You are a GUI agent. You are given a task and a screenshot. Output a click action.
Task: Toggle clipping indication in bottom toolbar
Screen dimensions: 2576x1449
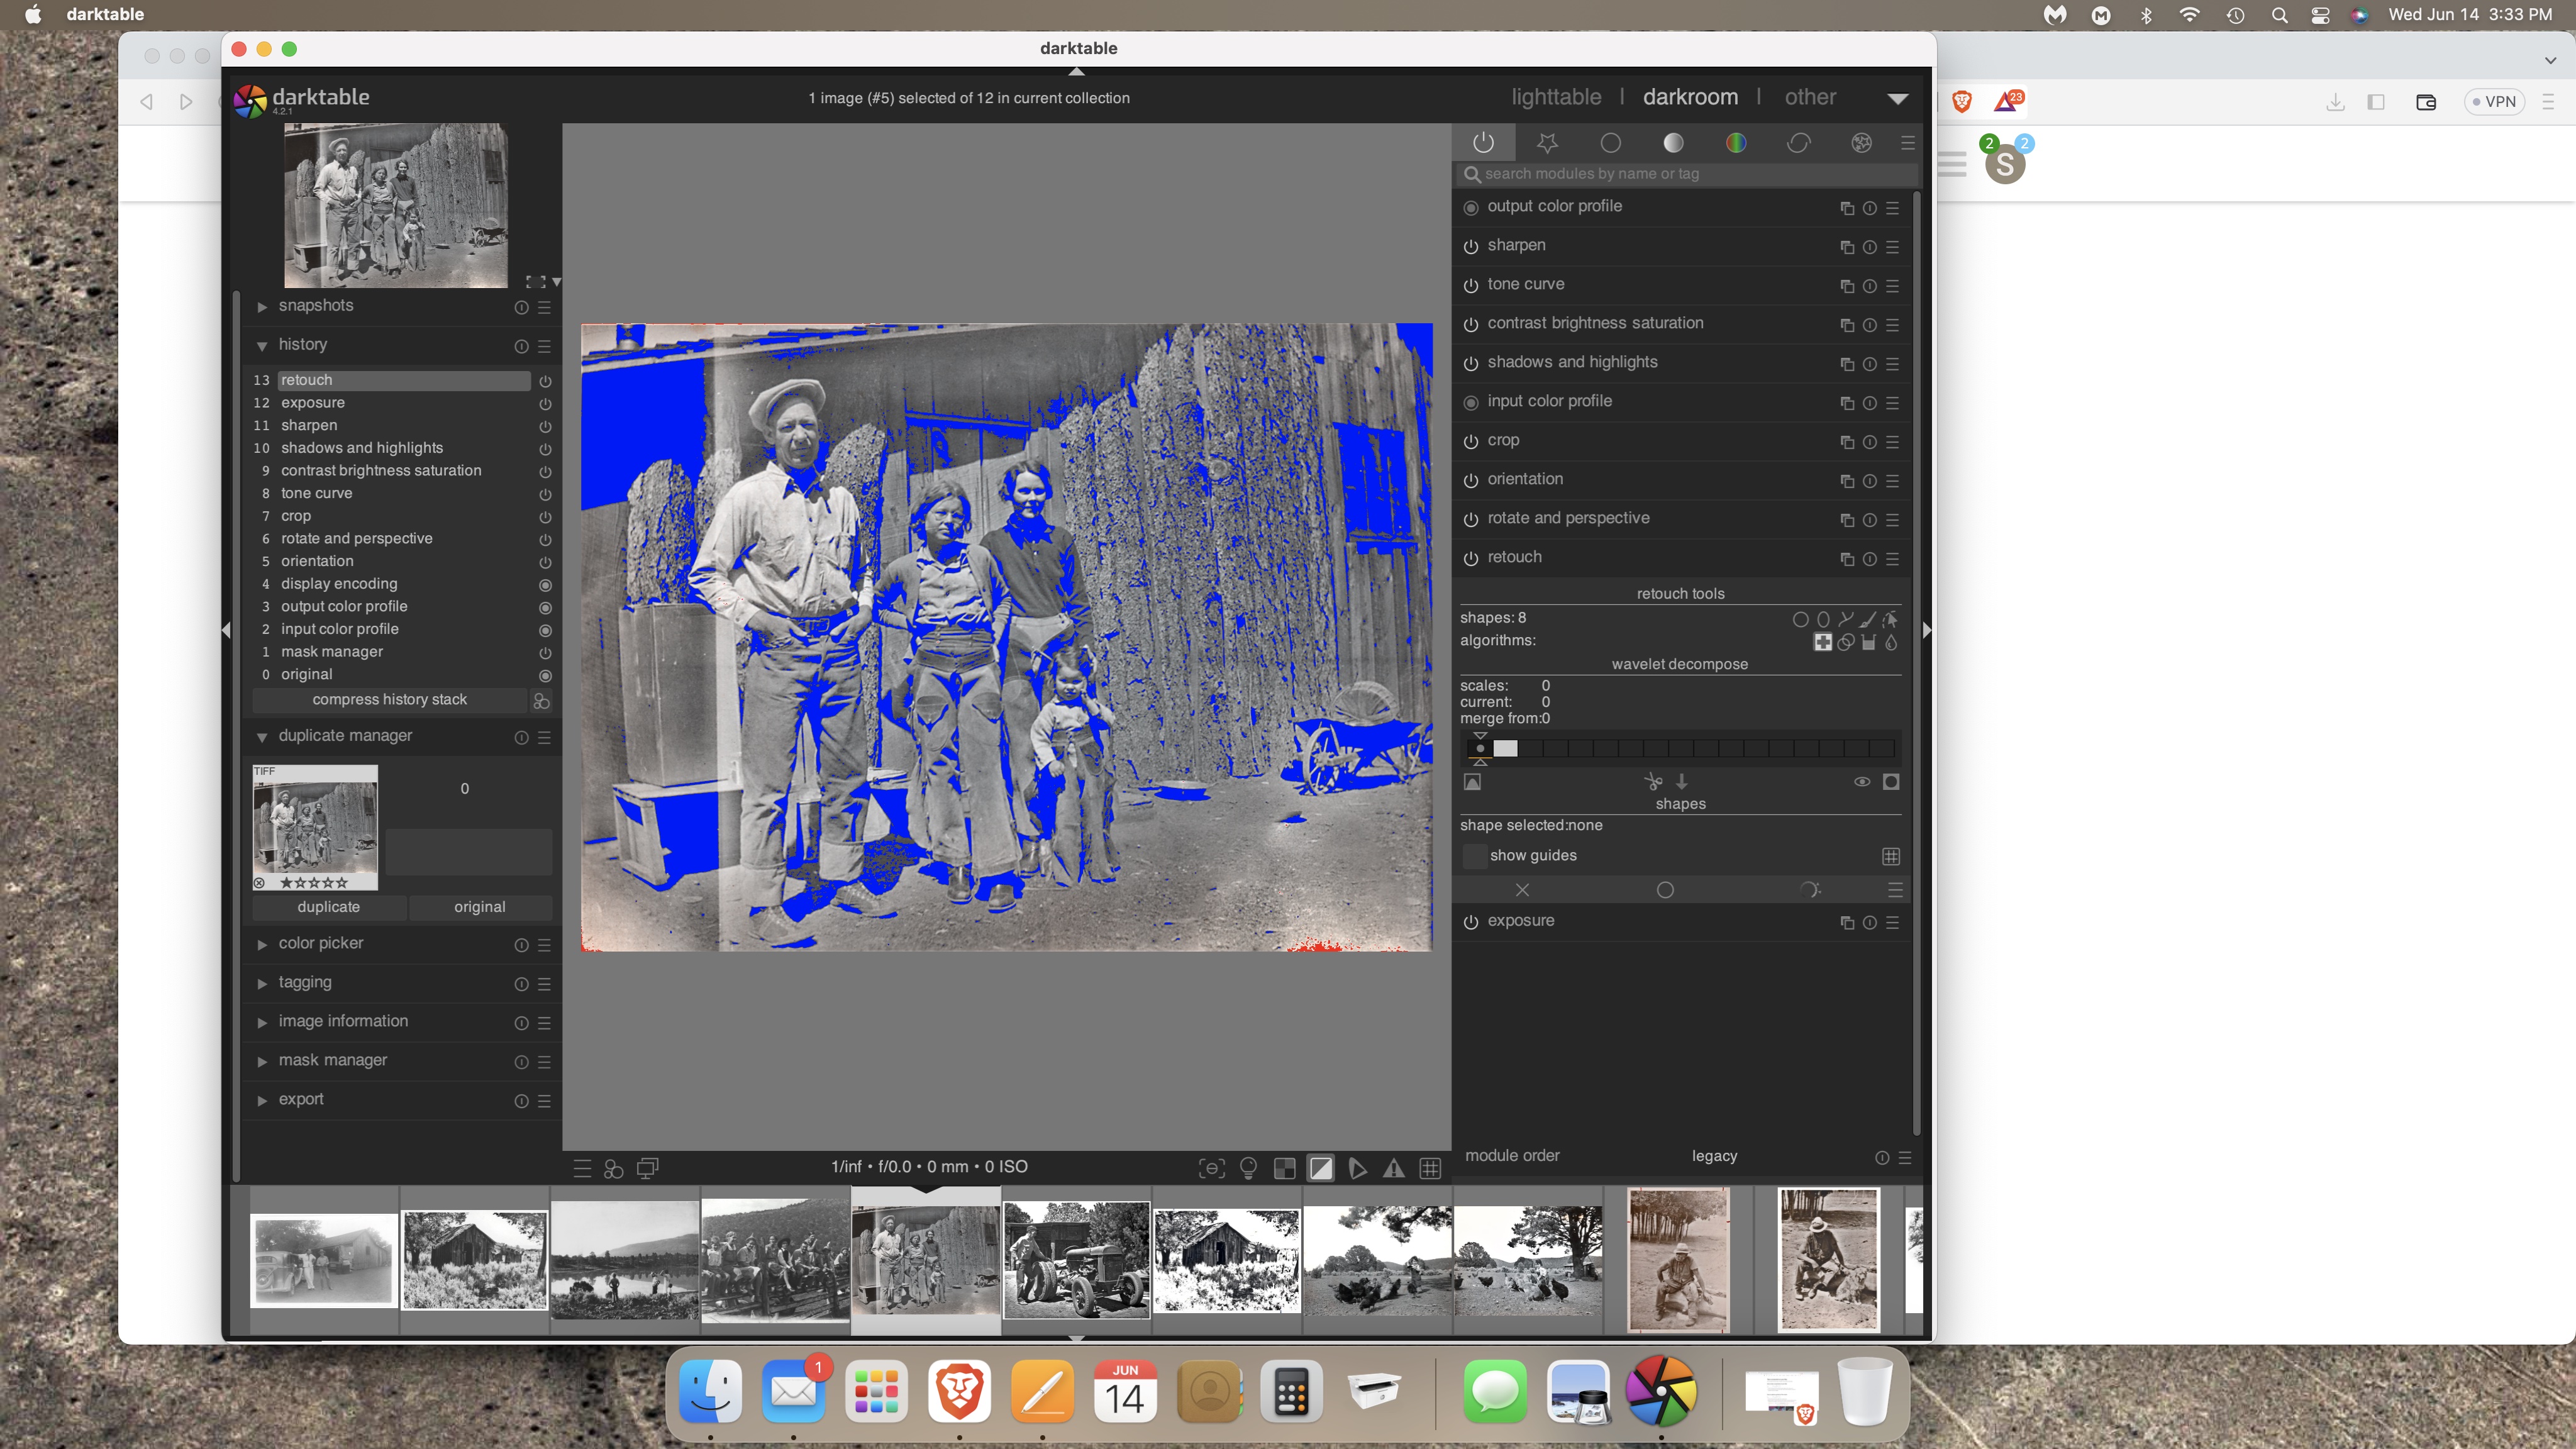click(1321, 1168)
